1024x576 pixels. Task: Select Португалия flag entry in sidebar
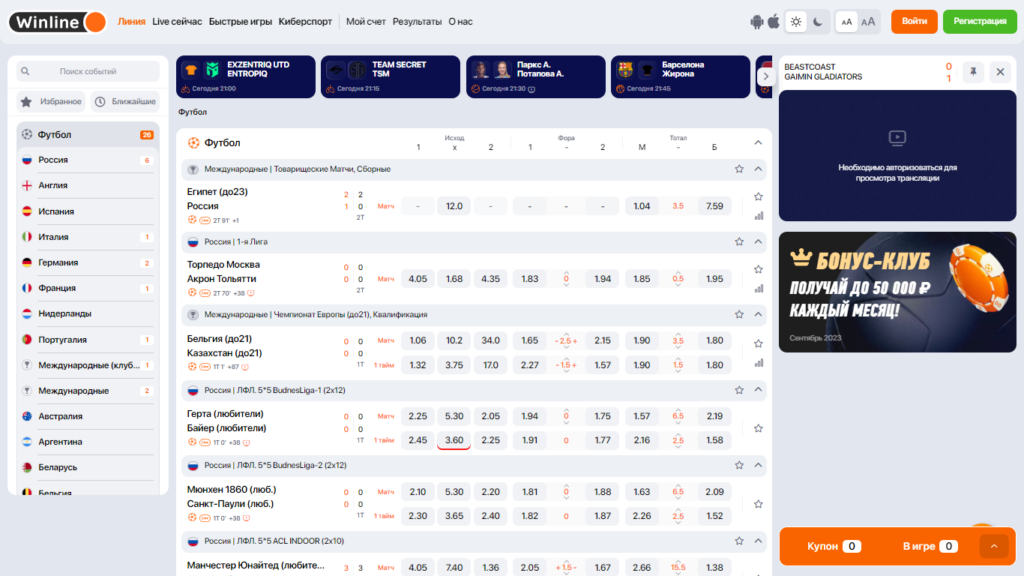pyautogui.click(x=88, y=340)
